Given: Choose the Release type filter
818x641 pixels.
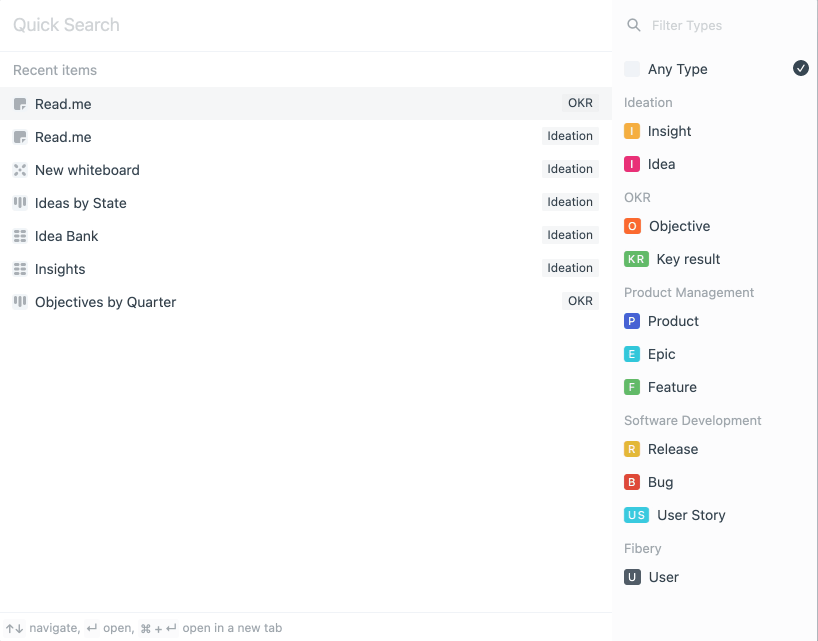Looking at the screenshot, I should 672,449.
